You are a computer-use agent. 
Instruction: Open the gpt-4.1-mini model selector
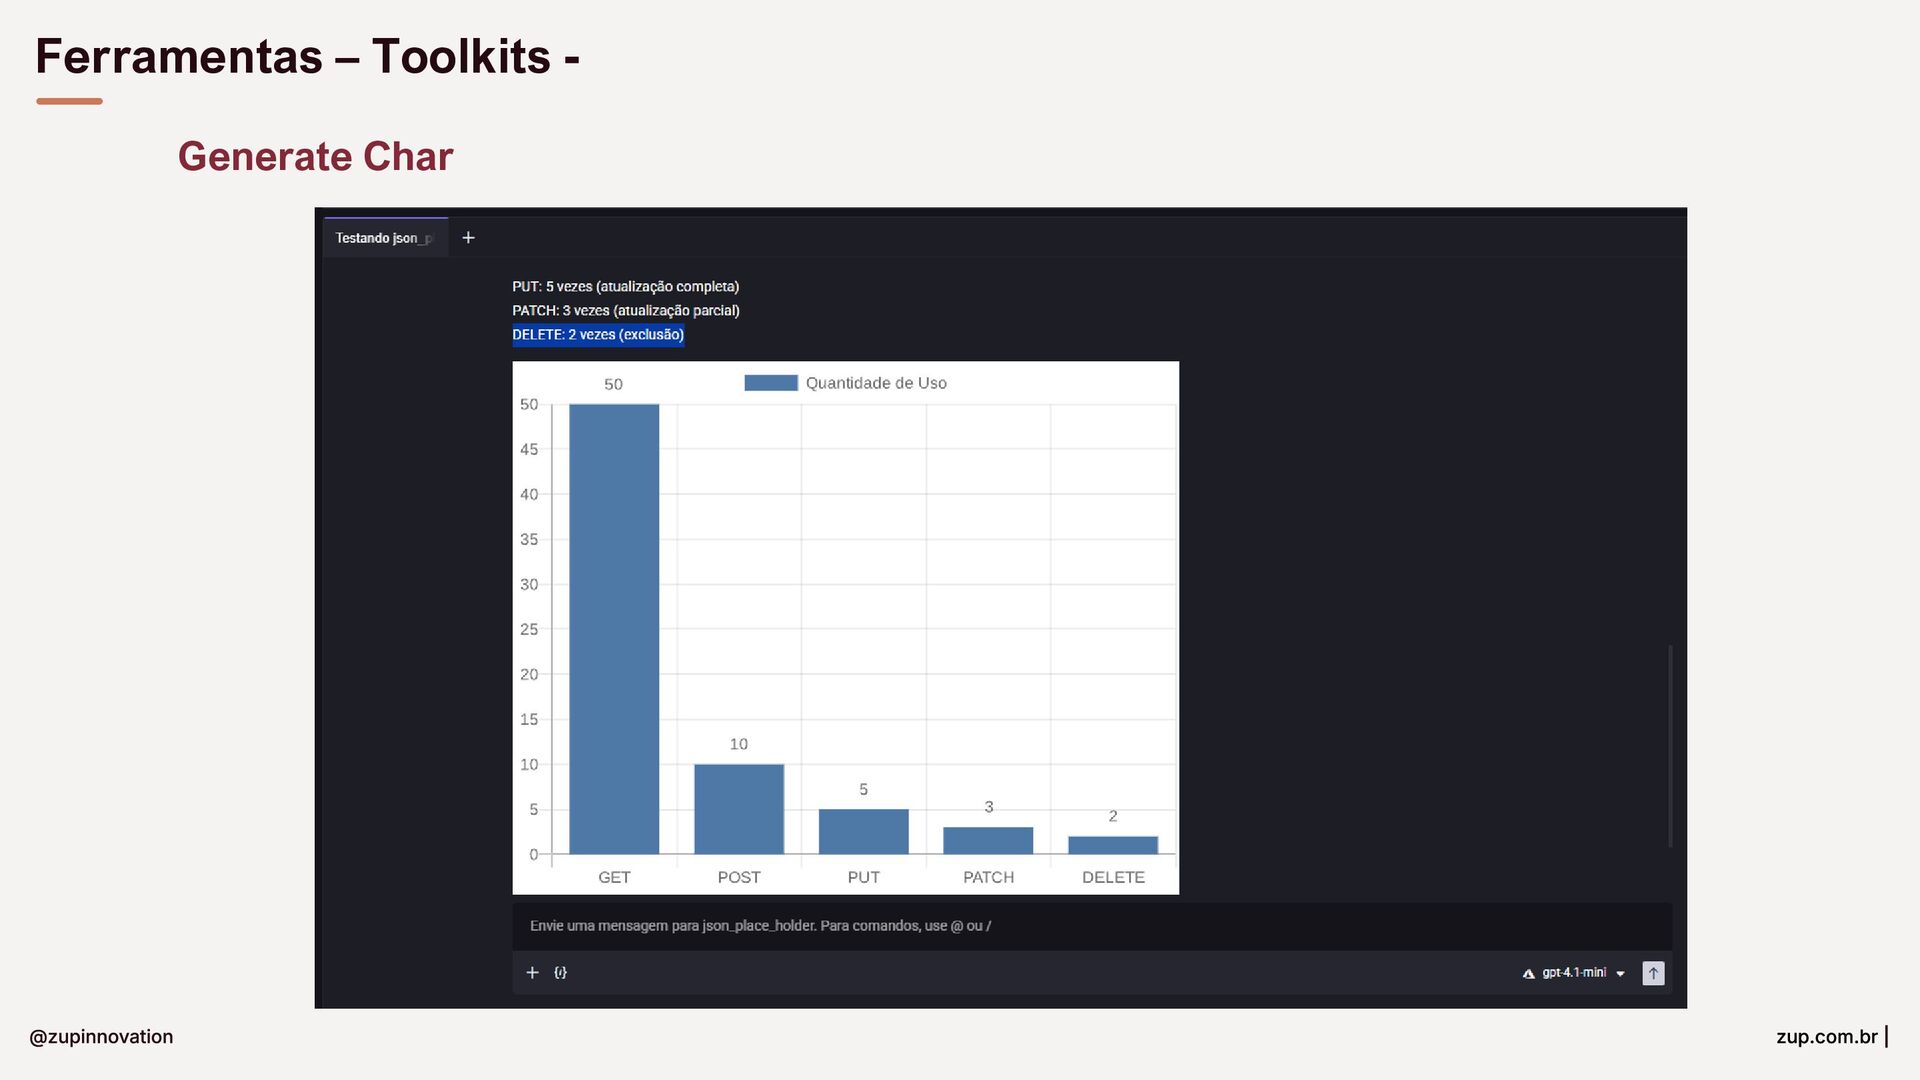pyautogui.click(x=1574, y=973)
